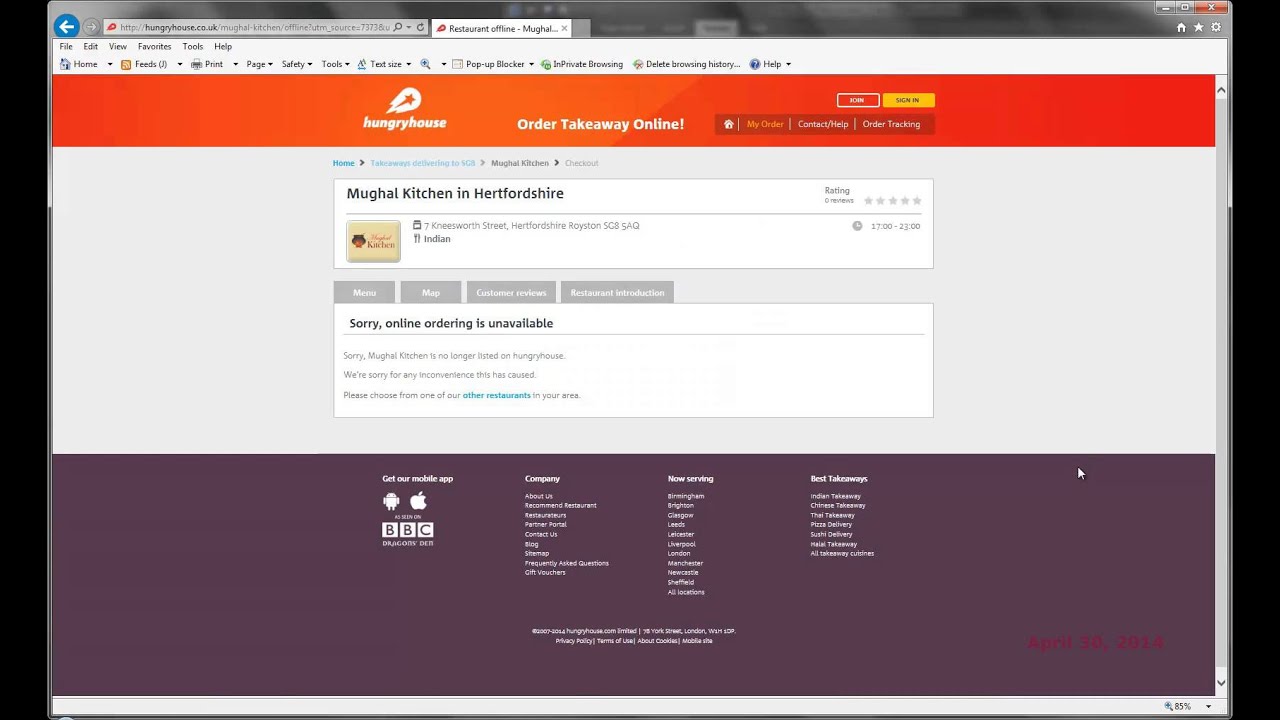Open Frequently Asked Questions footer link
Image resolution: width=1280 pixels, height=720 pixels.
tap(567, 563)
